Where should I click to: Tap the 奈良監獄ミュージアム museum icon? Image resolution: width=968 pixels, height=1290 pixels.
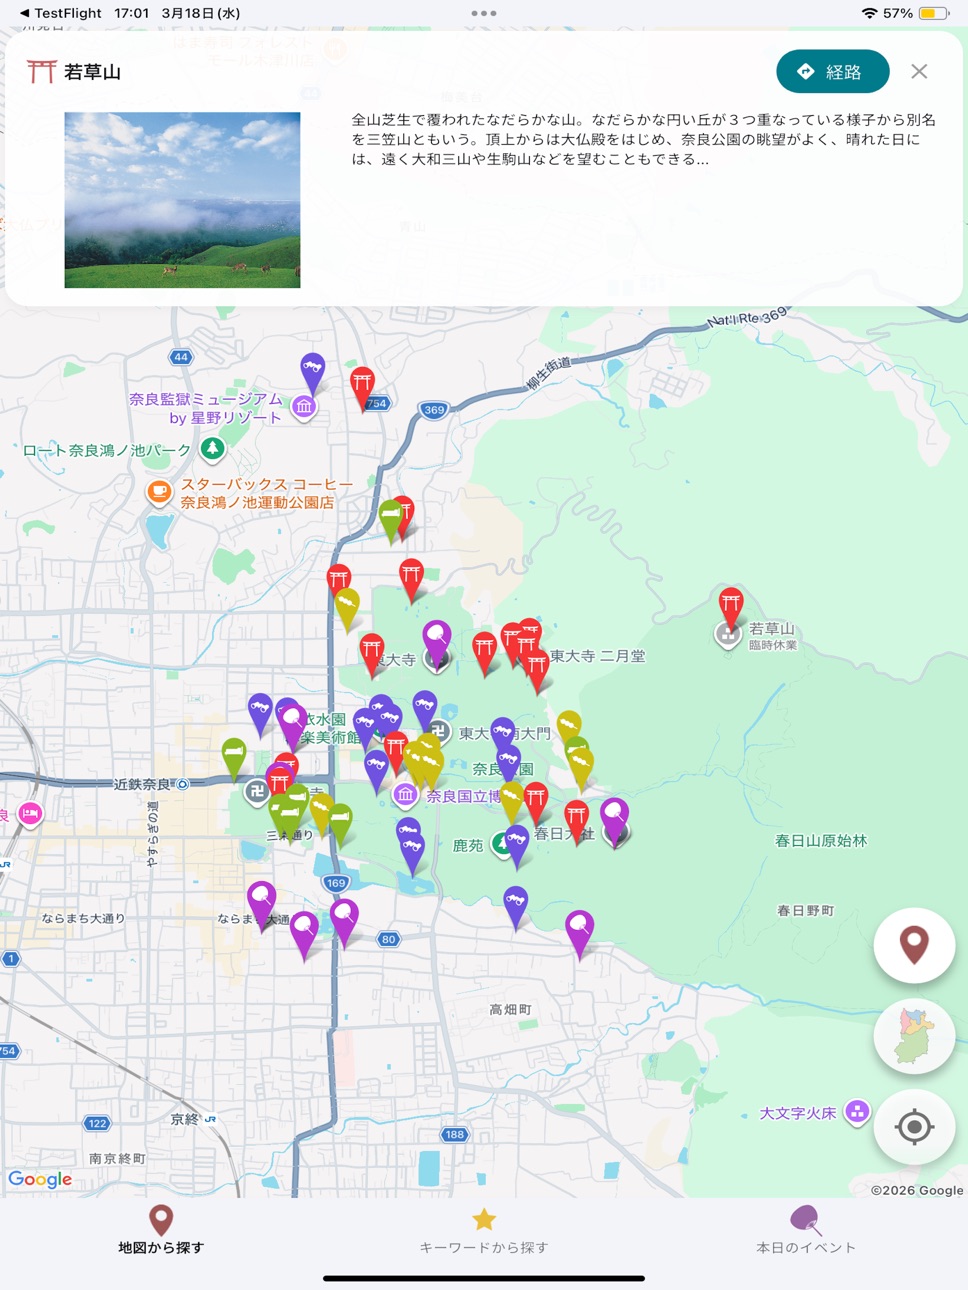(304, 406)
